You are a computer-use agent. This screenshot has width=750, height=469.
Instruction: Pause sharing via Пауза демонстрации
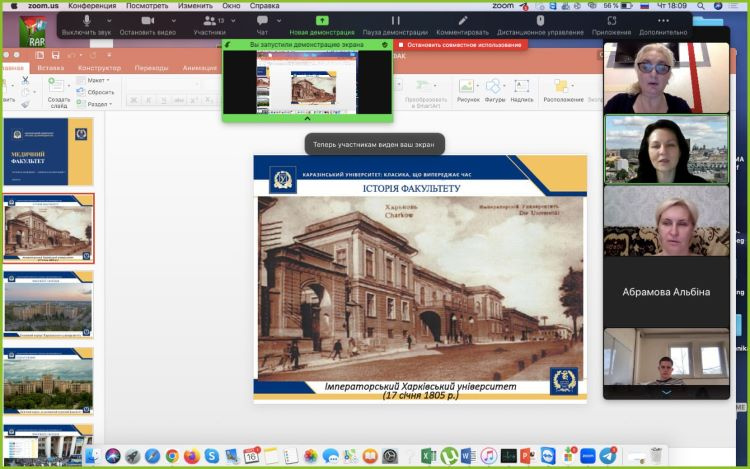tap(395, 25)
